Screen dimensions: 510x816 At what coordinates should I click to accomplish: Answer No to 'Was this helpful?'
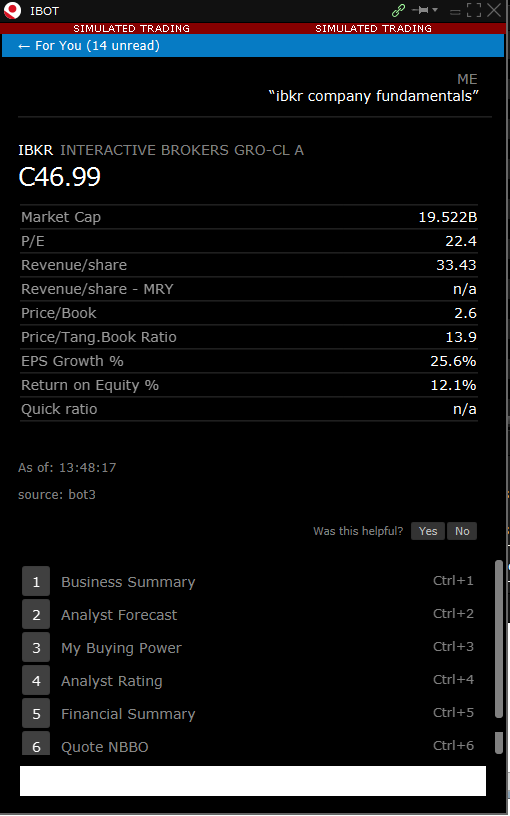pyautogui.click(x=462, y=531)
